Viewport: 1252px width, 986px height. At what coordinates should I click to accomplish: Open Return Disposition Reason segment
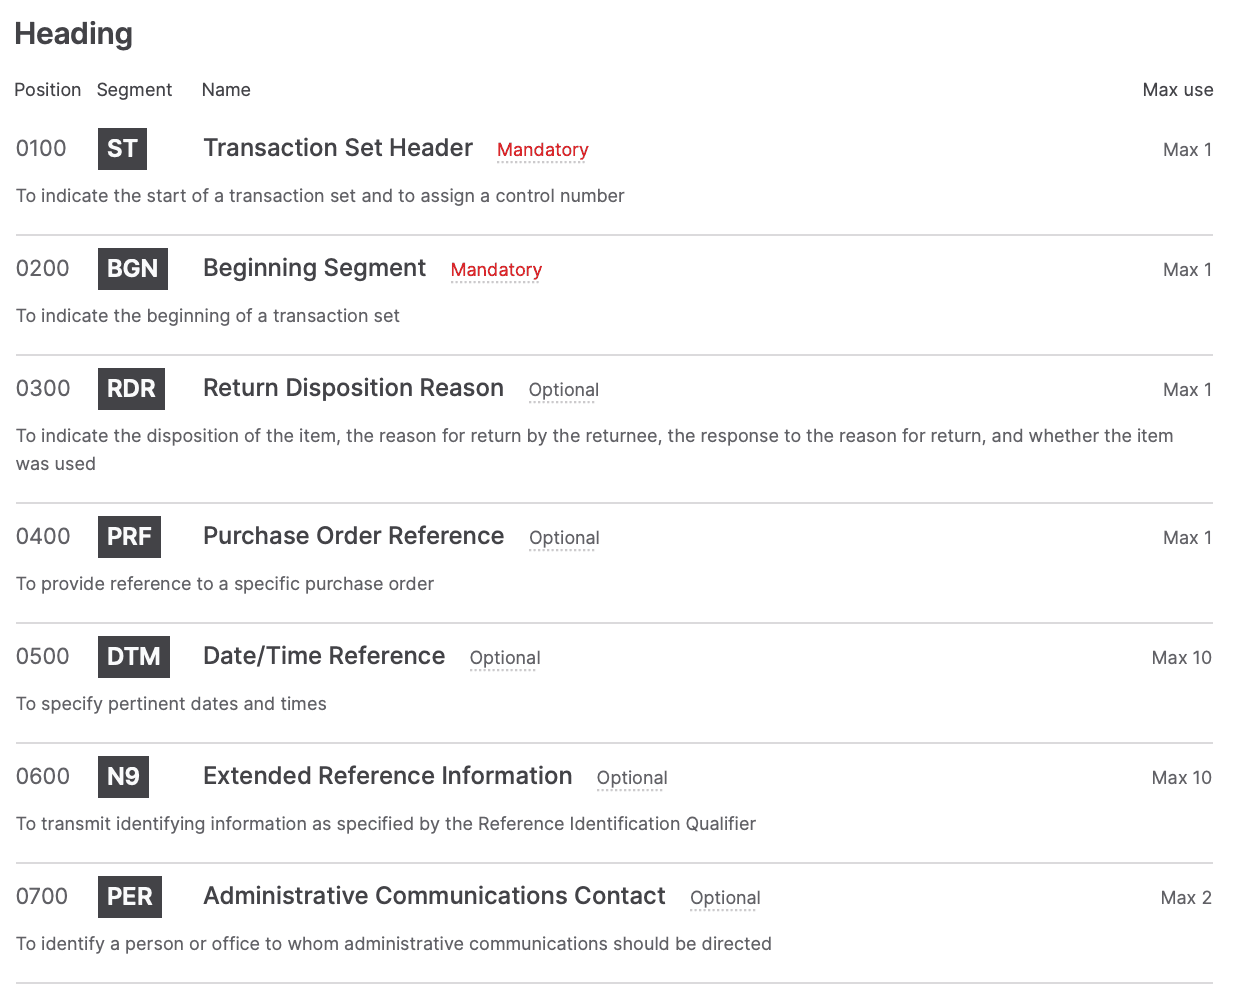click(x=353, y=388)
